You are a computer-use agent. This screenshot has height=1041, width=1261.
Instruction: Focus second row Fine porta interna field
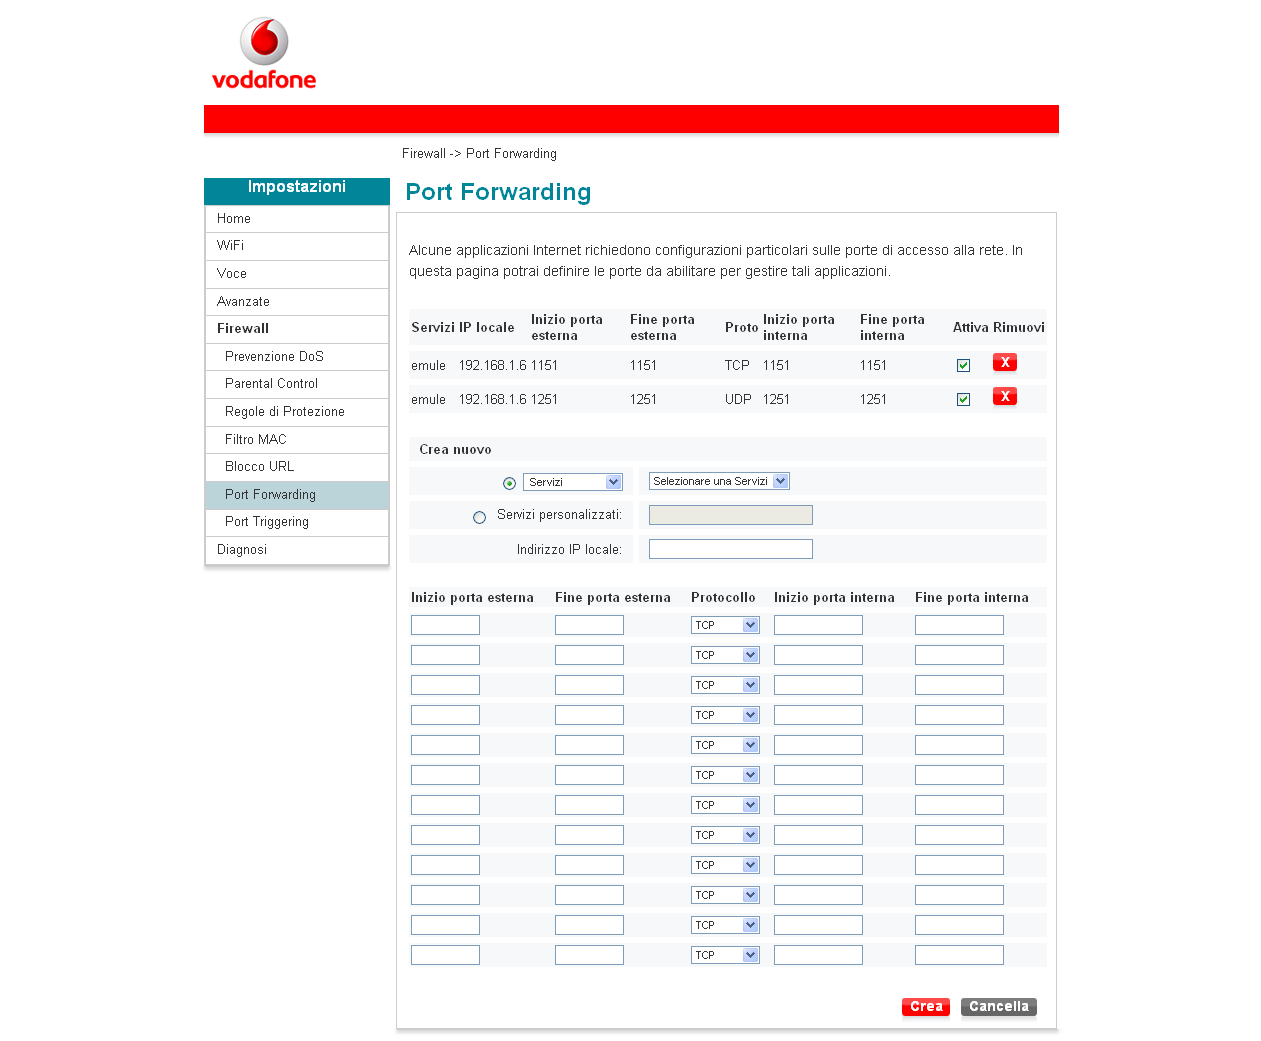[959, 655]
